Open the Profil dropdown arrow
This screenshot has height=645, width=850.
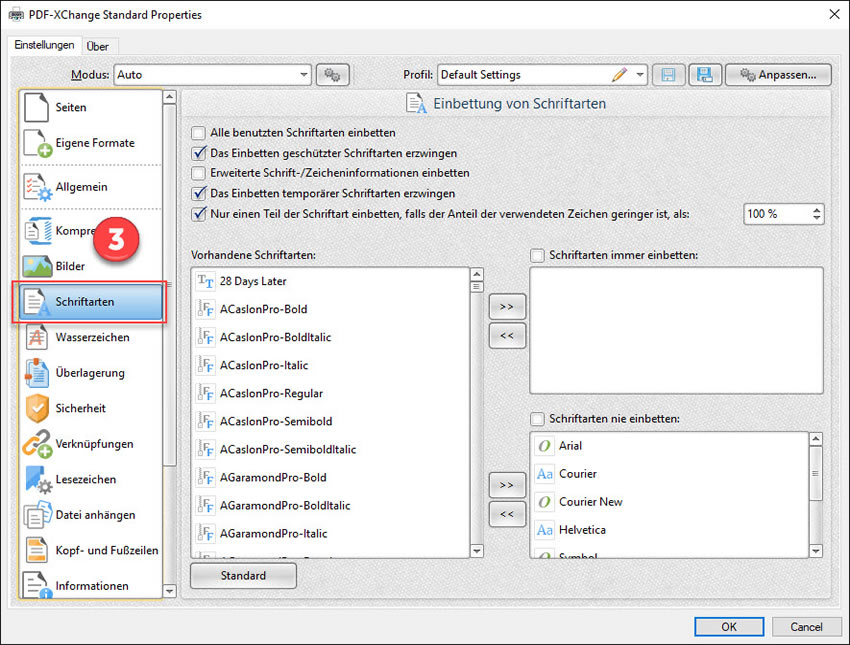tap(640, 75)
